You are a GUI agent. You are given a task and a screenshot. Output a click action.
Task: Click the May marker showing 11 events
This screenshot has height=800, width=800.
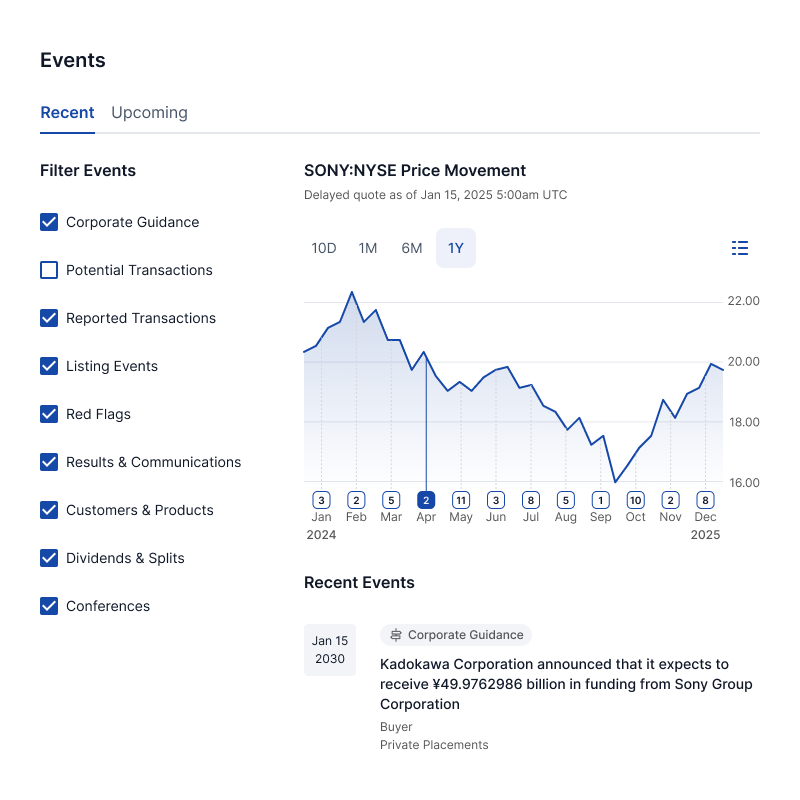click(461, 500)
